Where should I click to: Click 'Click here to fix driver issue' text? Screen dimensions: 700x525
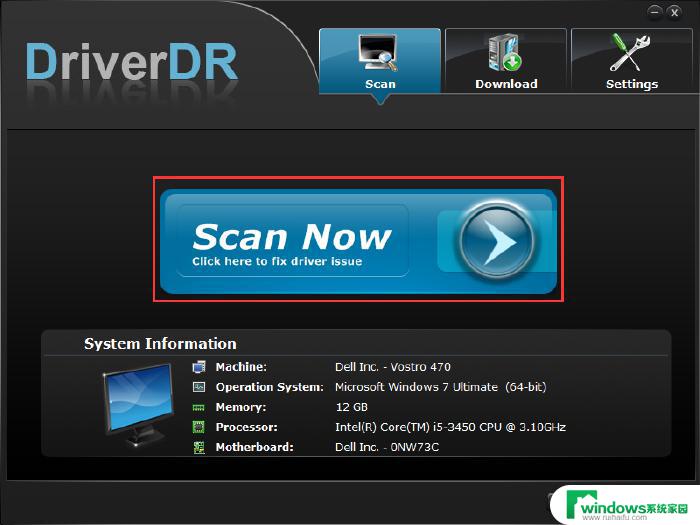pos(277,262)
